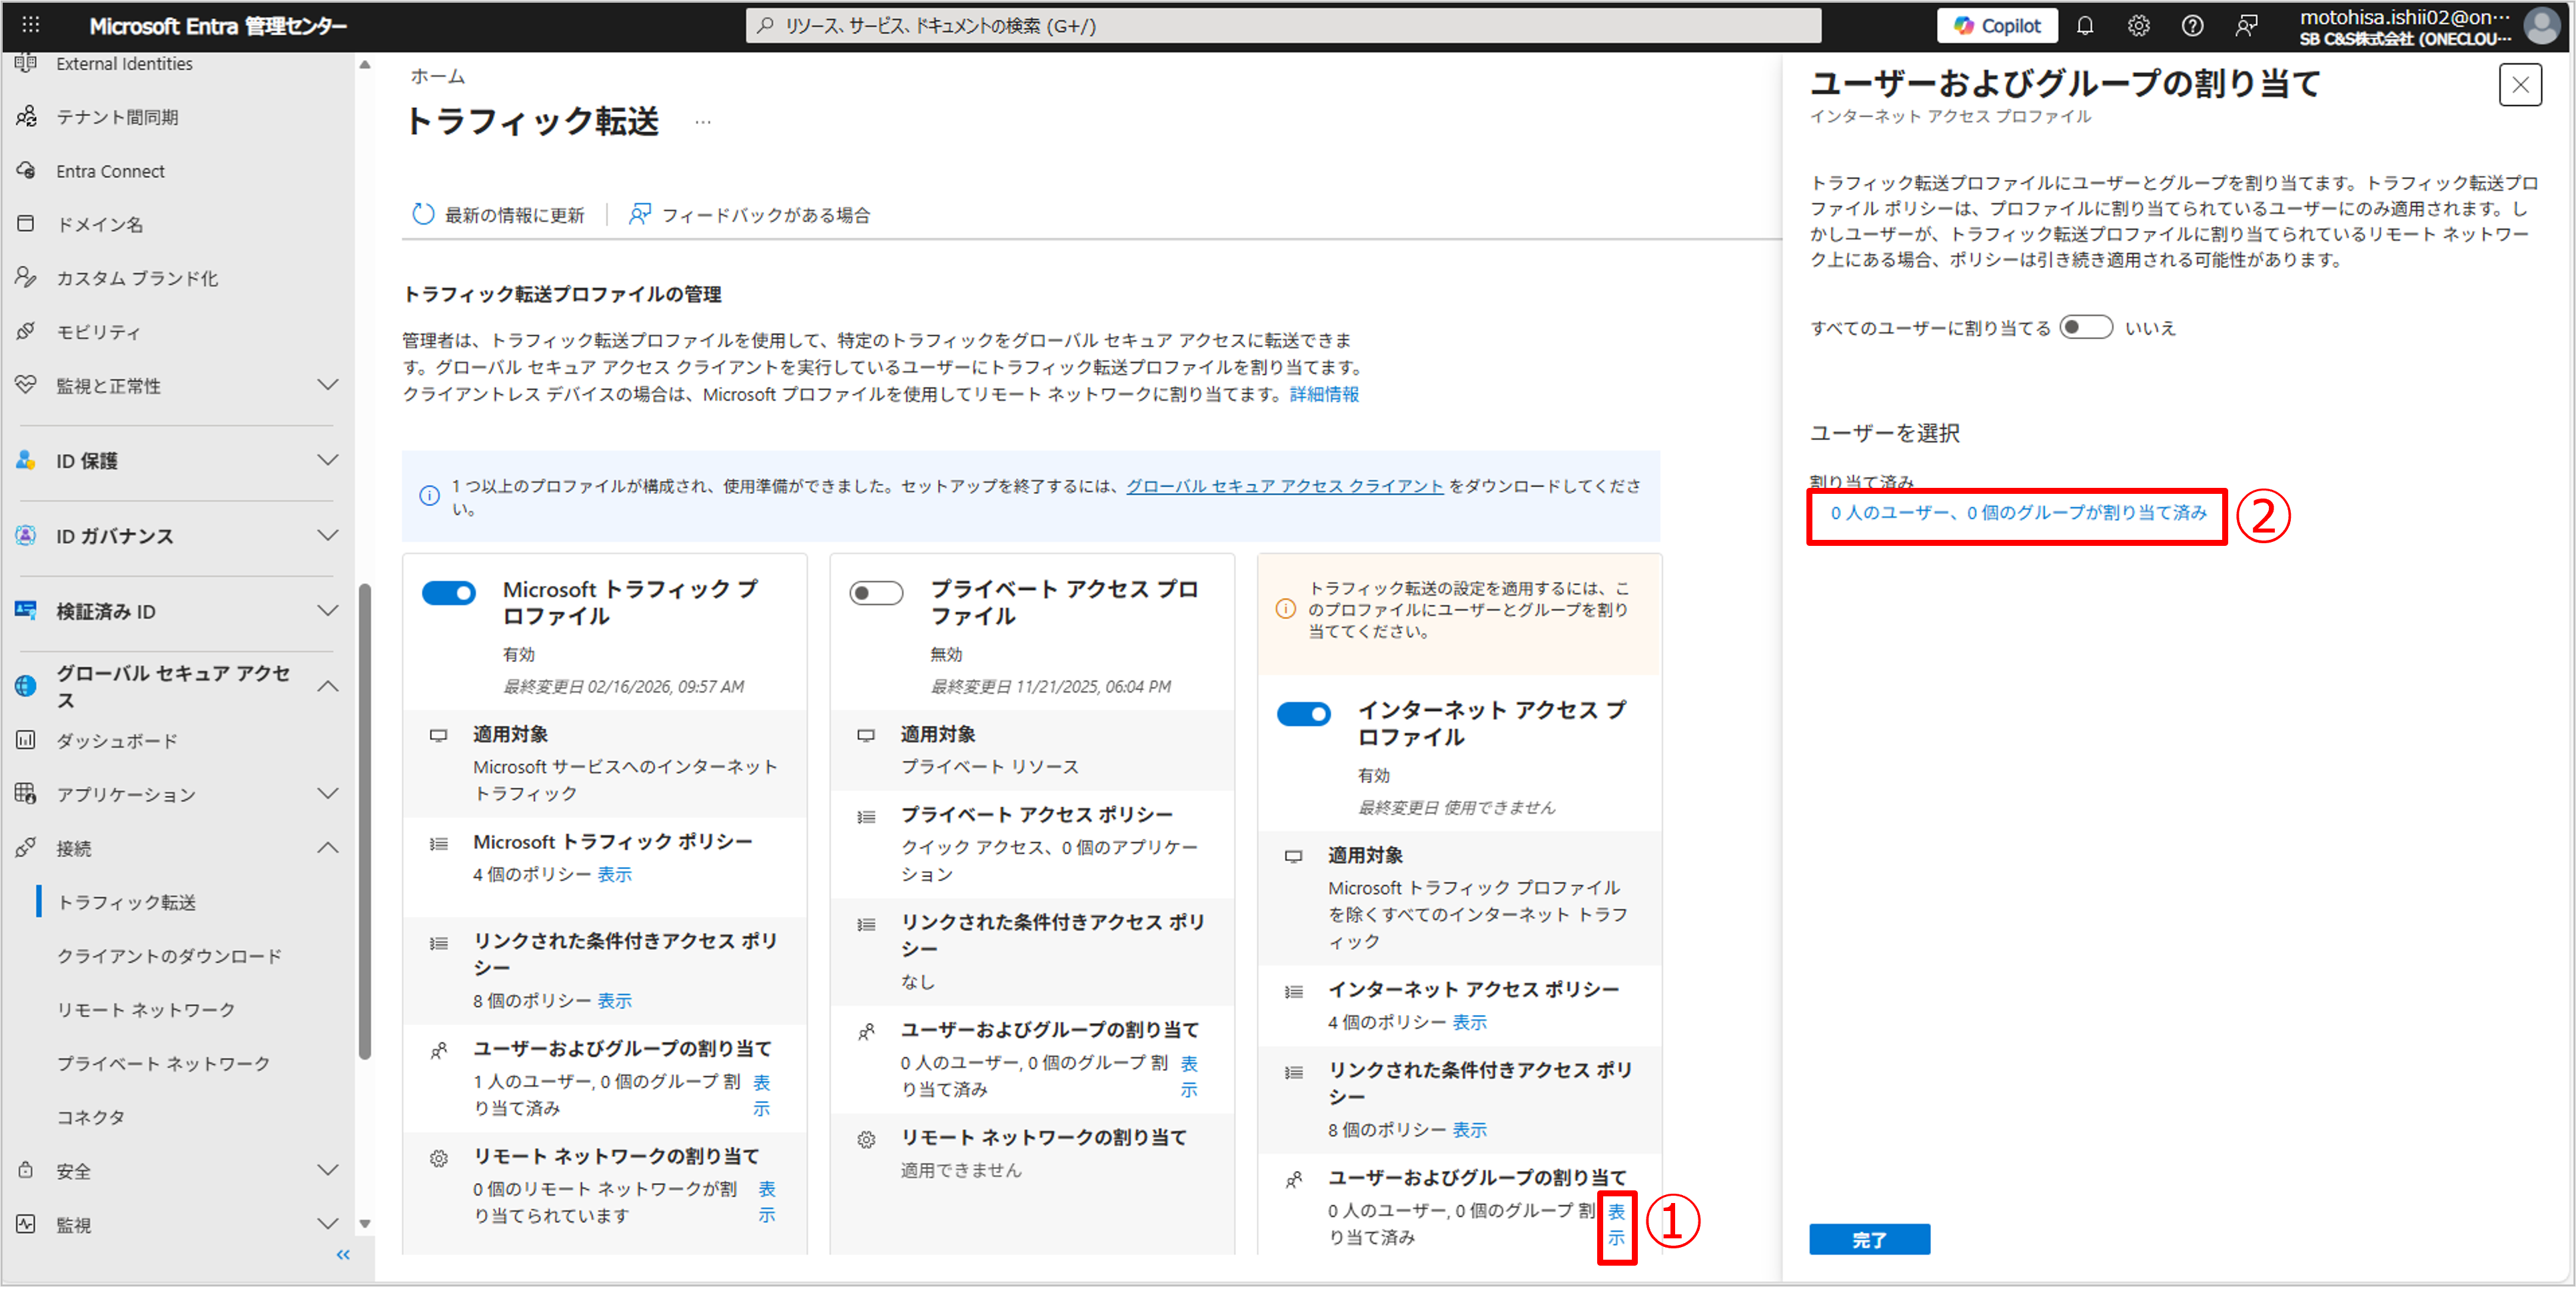
Task: Click the search box for resources
Action: pos(1282,26)
